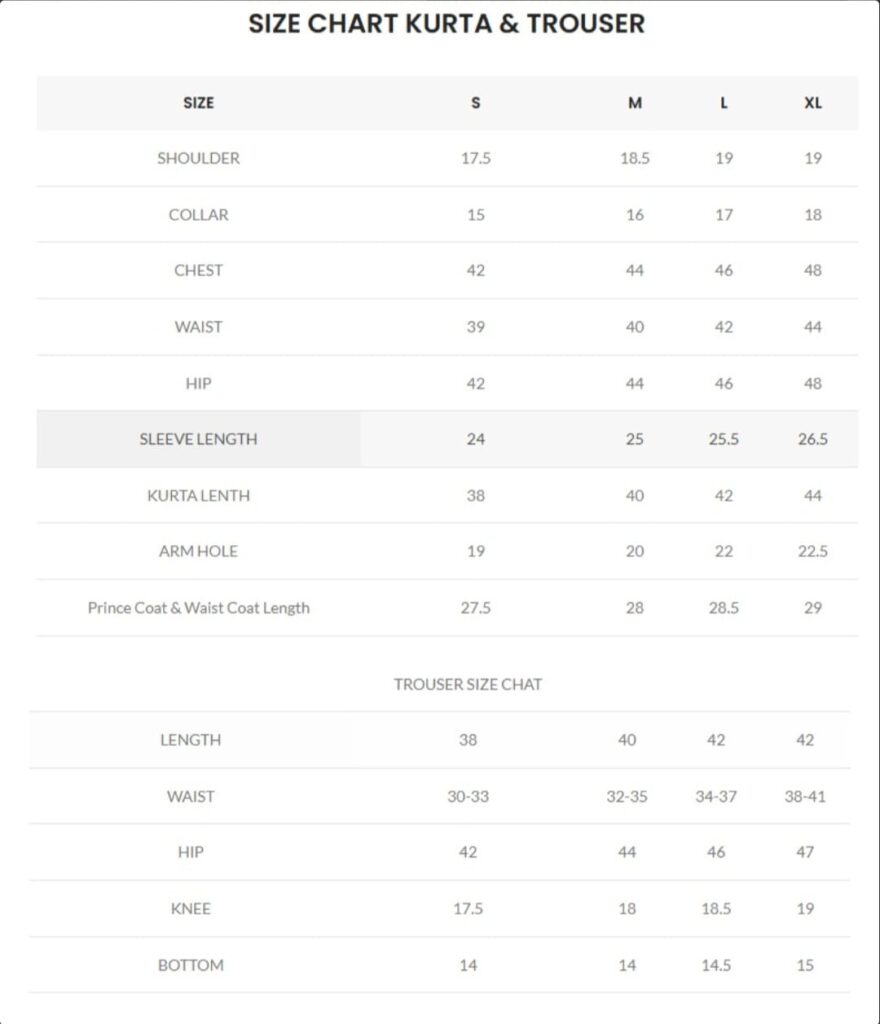Select the KURTA LENTH row label
The image size is (880, 1024).
click(198, 495)
